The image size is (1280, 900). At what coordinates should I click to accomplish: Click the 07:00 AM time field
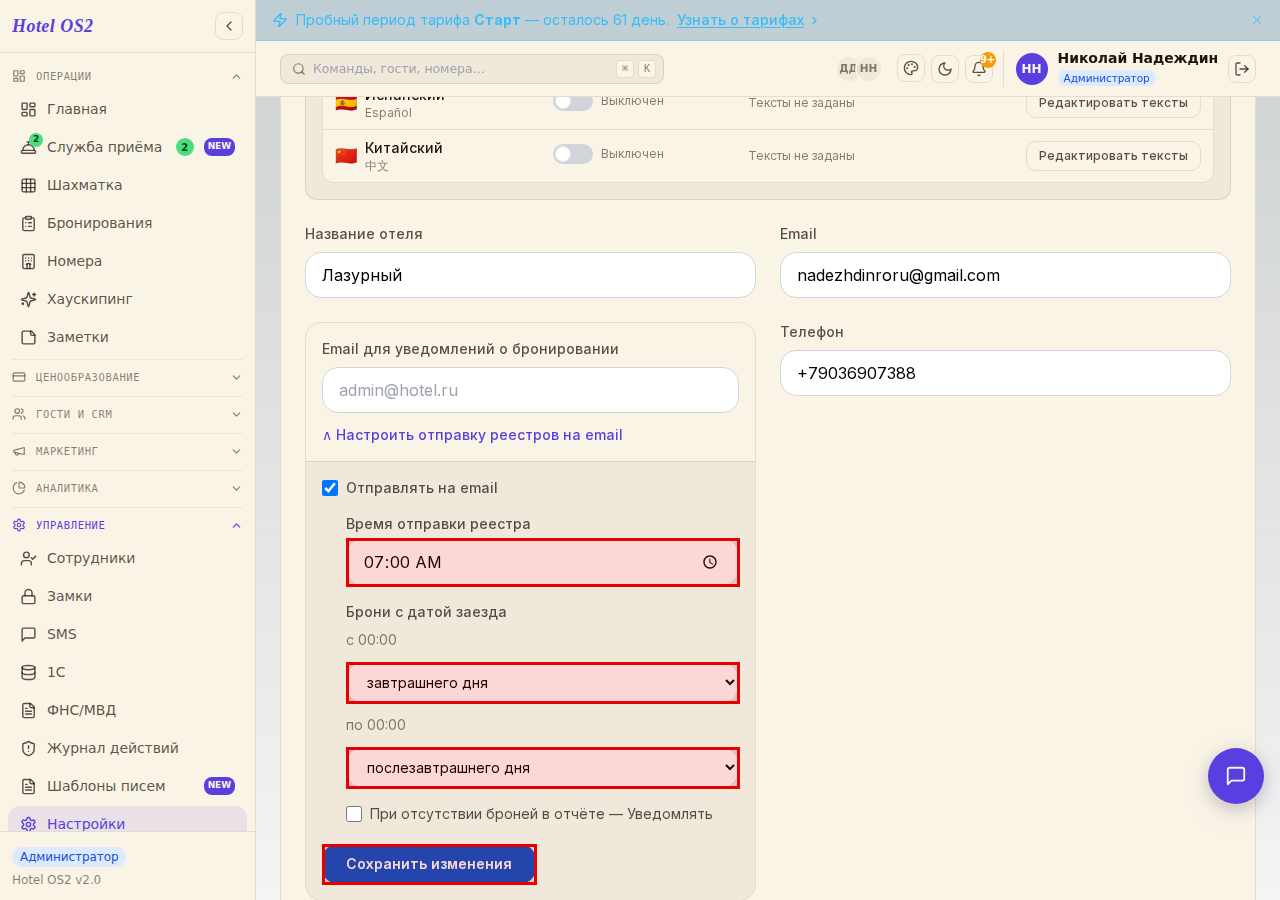coord(543,562)
